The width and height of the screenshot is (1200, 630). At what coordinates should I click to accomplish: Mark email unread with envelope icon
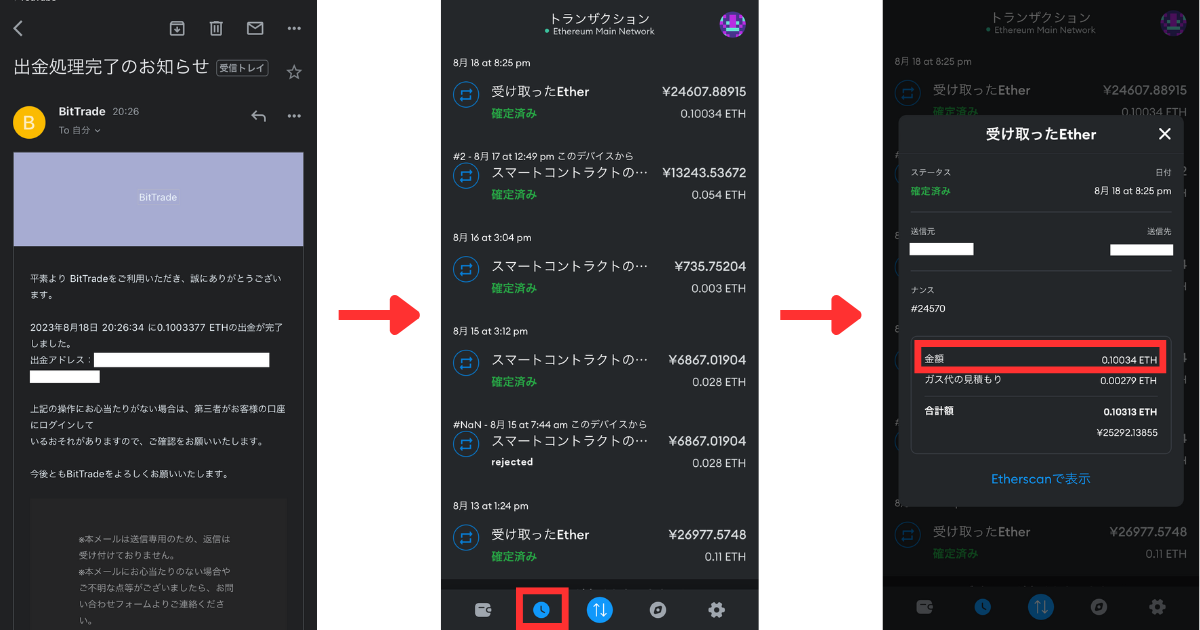255,28
